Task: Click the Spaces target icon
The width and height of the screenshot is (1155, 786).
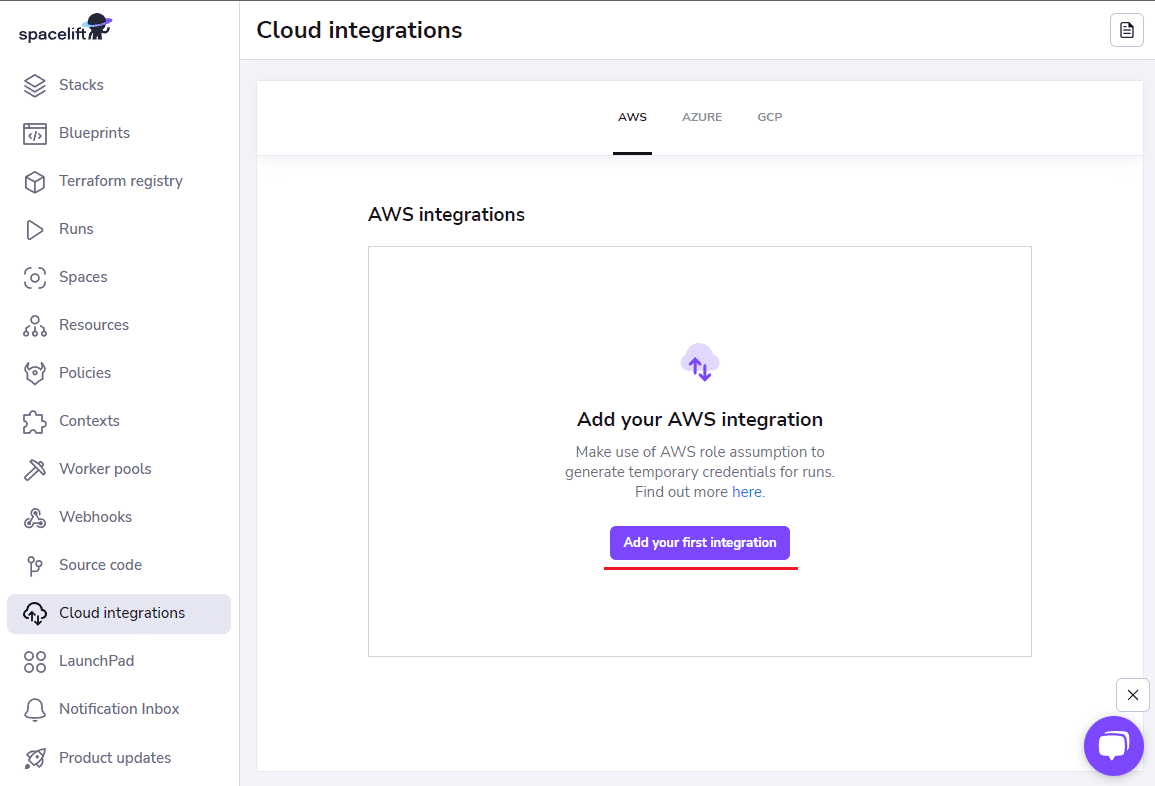Action: tap(35, 278)
